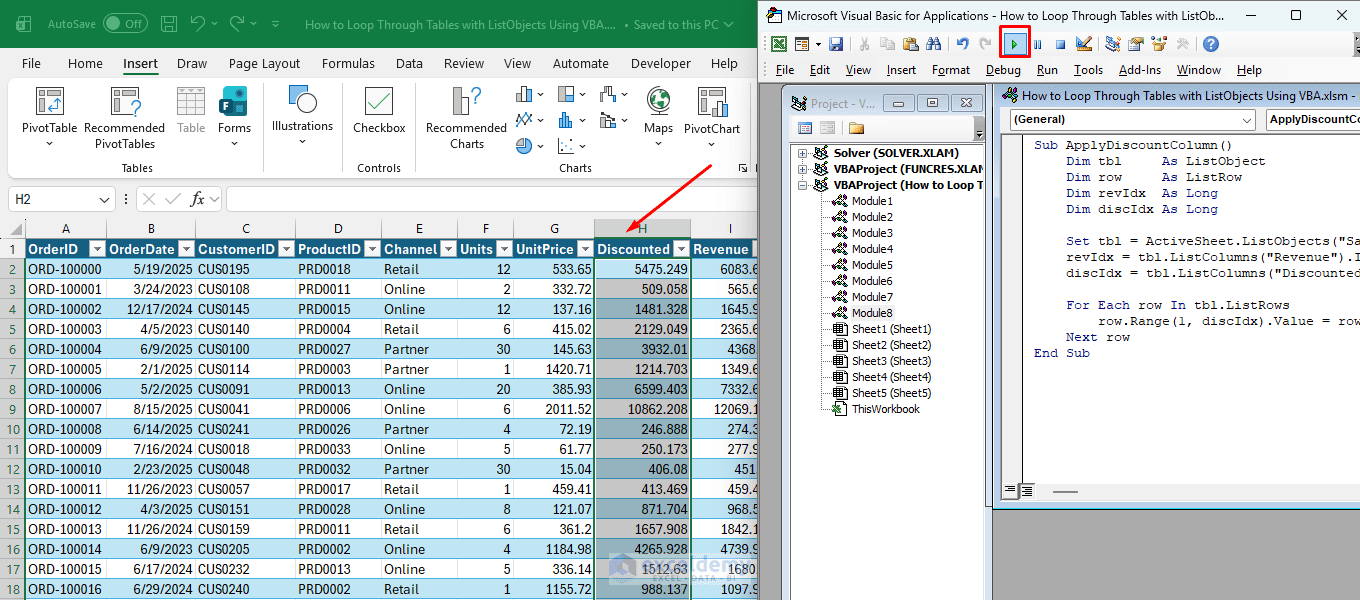Open Object Browser icon in VBA toolbar
The height and width of the screenshot is (600, 1360).
tap(1160, 44)
